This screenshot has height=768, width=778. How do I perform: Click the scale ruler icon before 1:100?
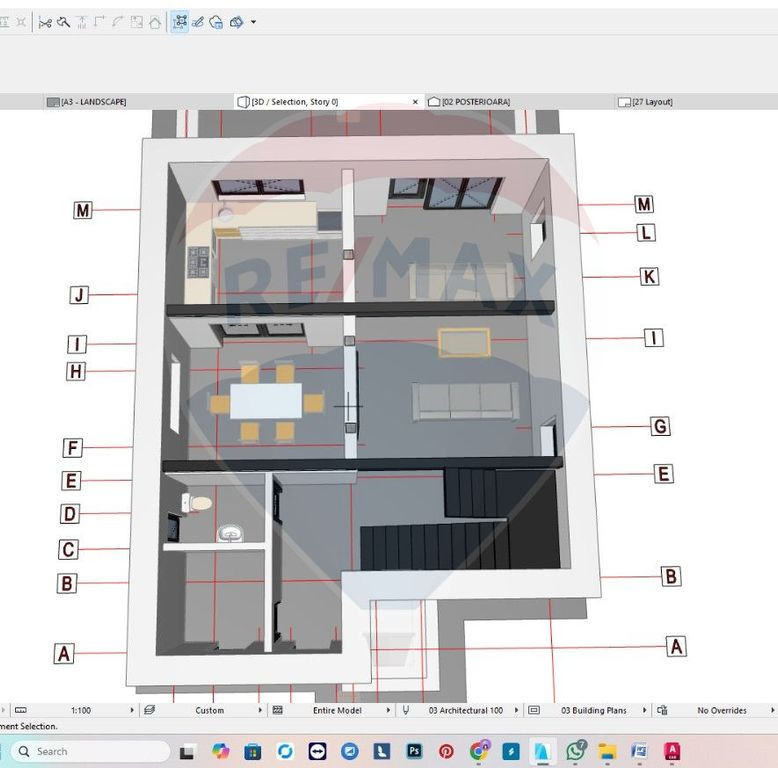click(20, 710)
